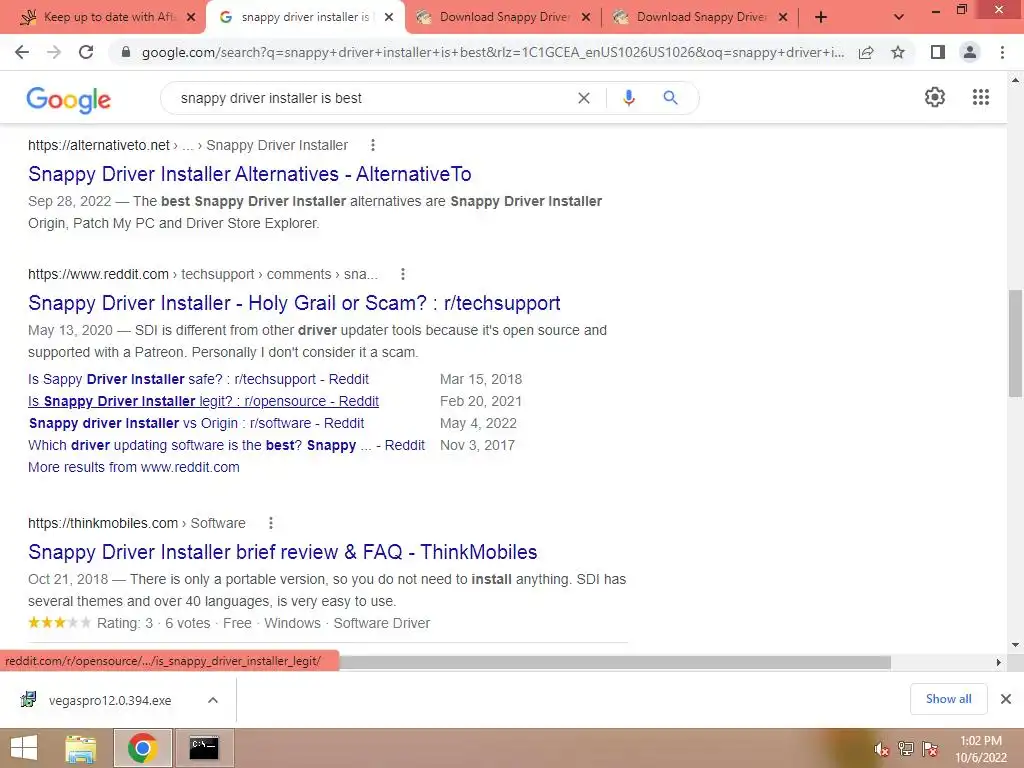Open the tab search dropdown chevron
This screenshot has height=768, width=1024.
click(x=899, y=18)
